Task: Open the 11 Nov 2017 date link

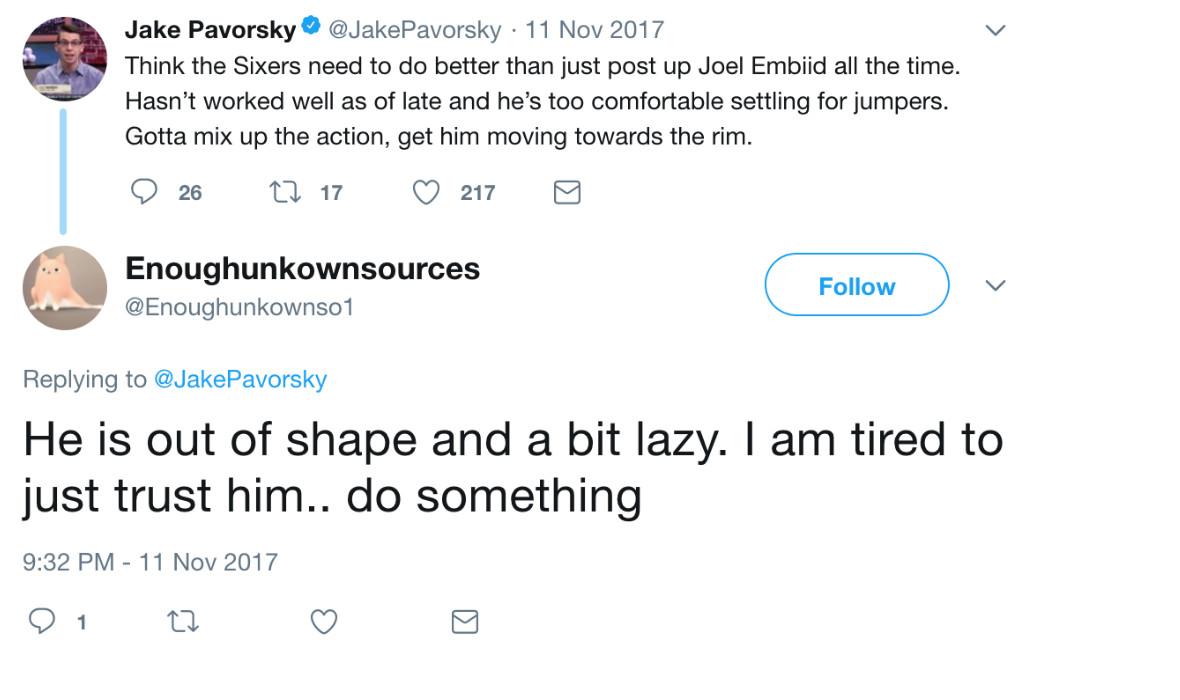Action: 594,30
